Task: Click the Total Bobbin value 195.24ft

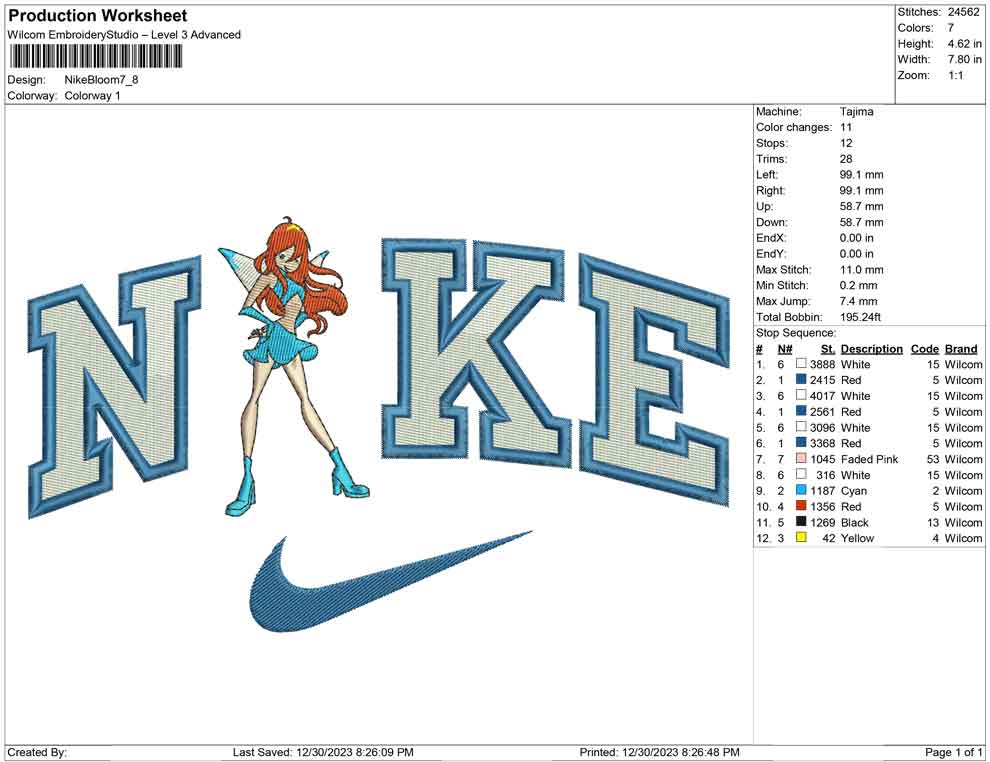Action: click(860, 317)
